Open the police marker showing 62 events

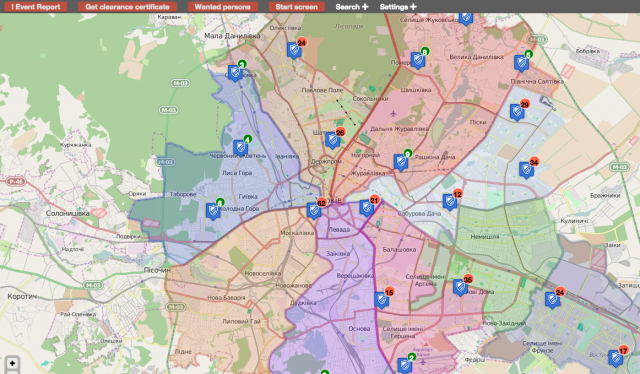[314, 211]
